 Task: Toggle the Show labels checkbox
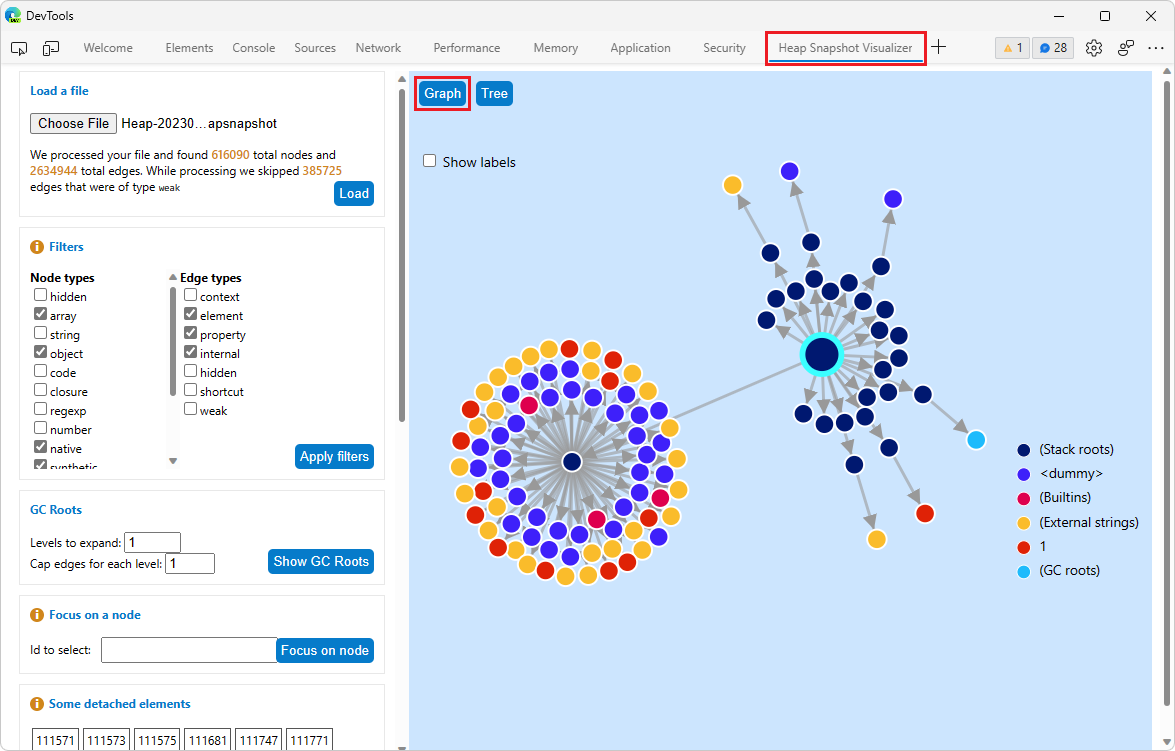[429, 160]
